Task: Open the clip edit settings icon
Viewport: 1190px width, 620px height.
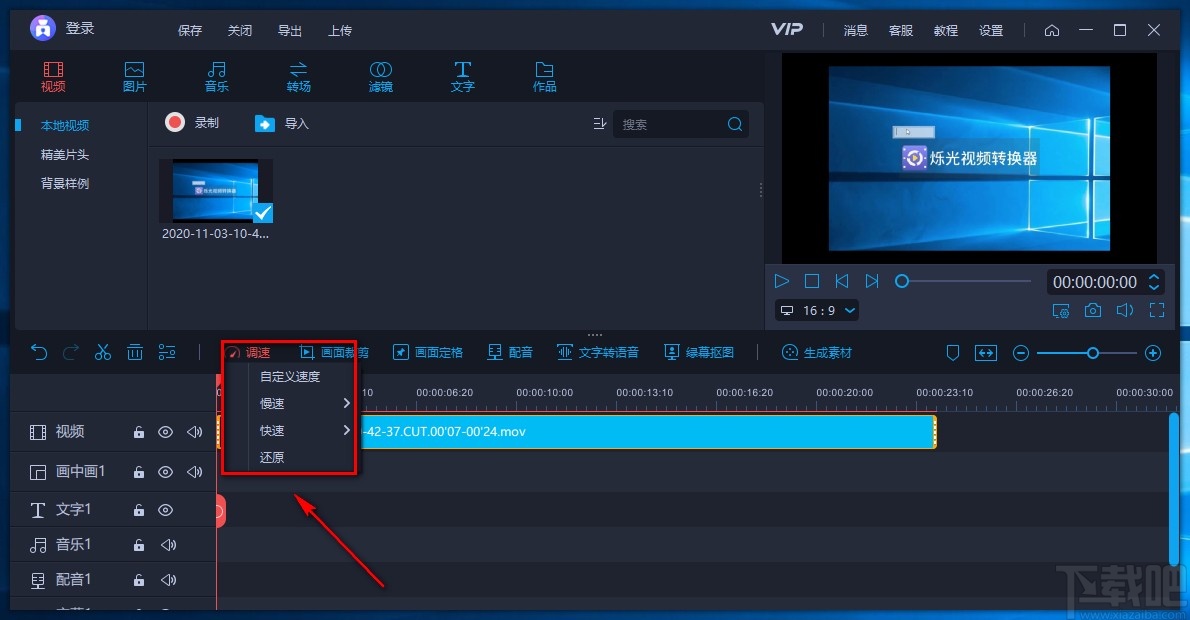Action: [167, 352]
